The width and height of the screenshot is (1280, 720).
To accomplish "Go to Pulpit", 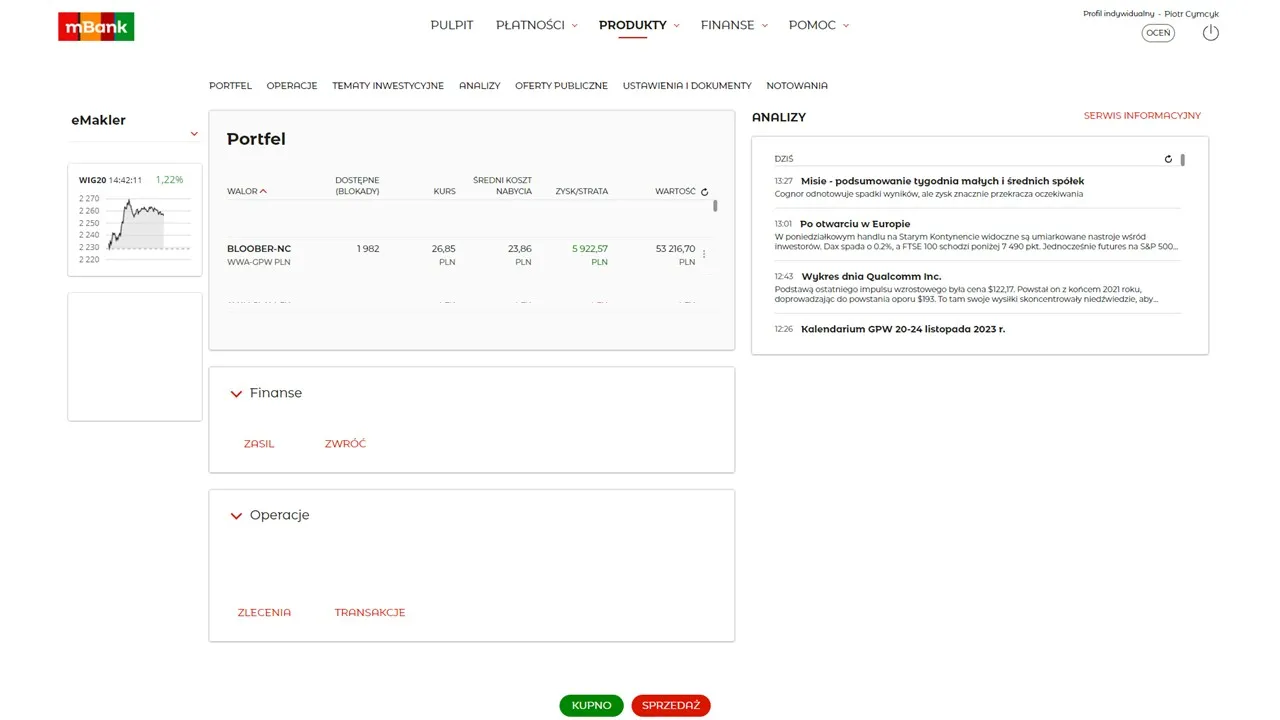I will pos(452,25).
